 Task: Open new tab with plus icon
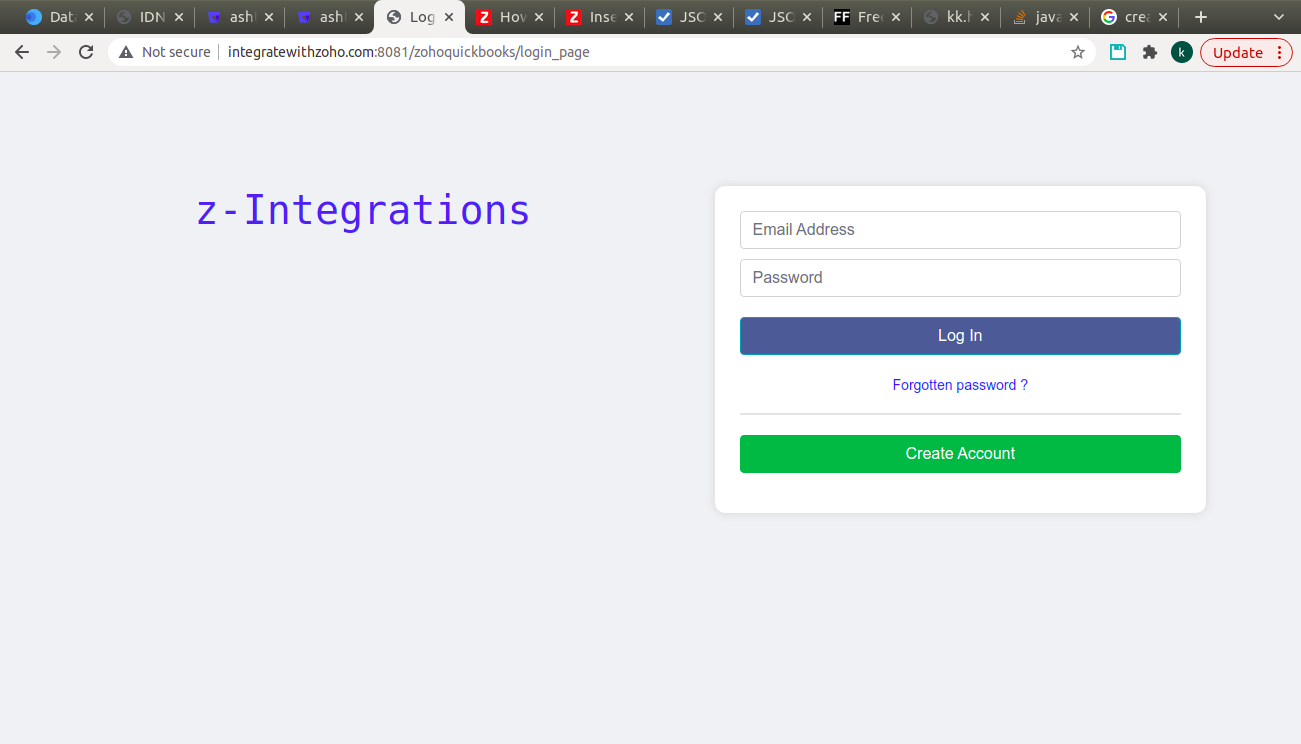(1201, 17)
